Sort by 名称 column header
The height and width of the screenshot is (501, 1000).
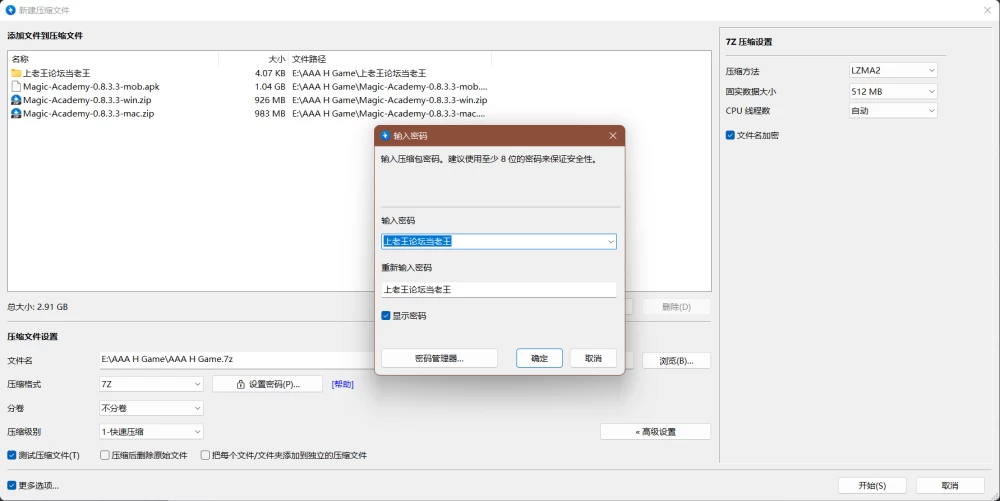[x=114, y=59]
